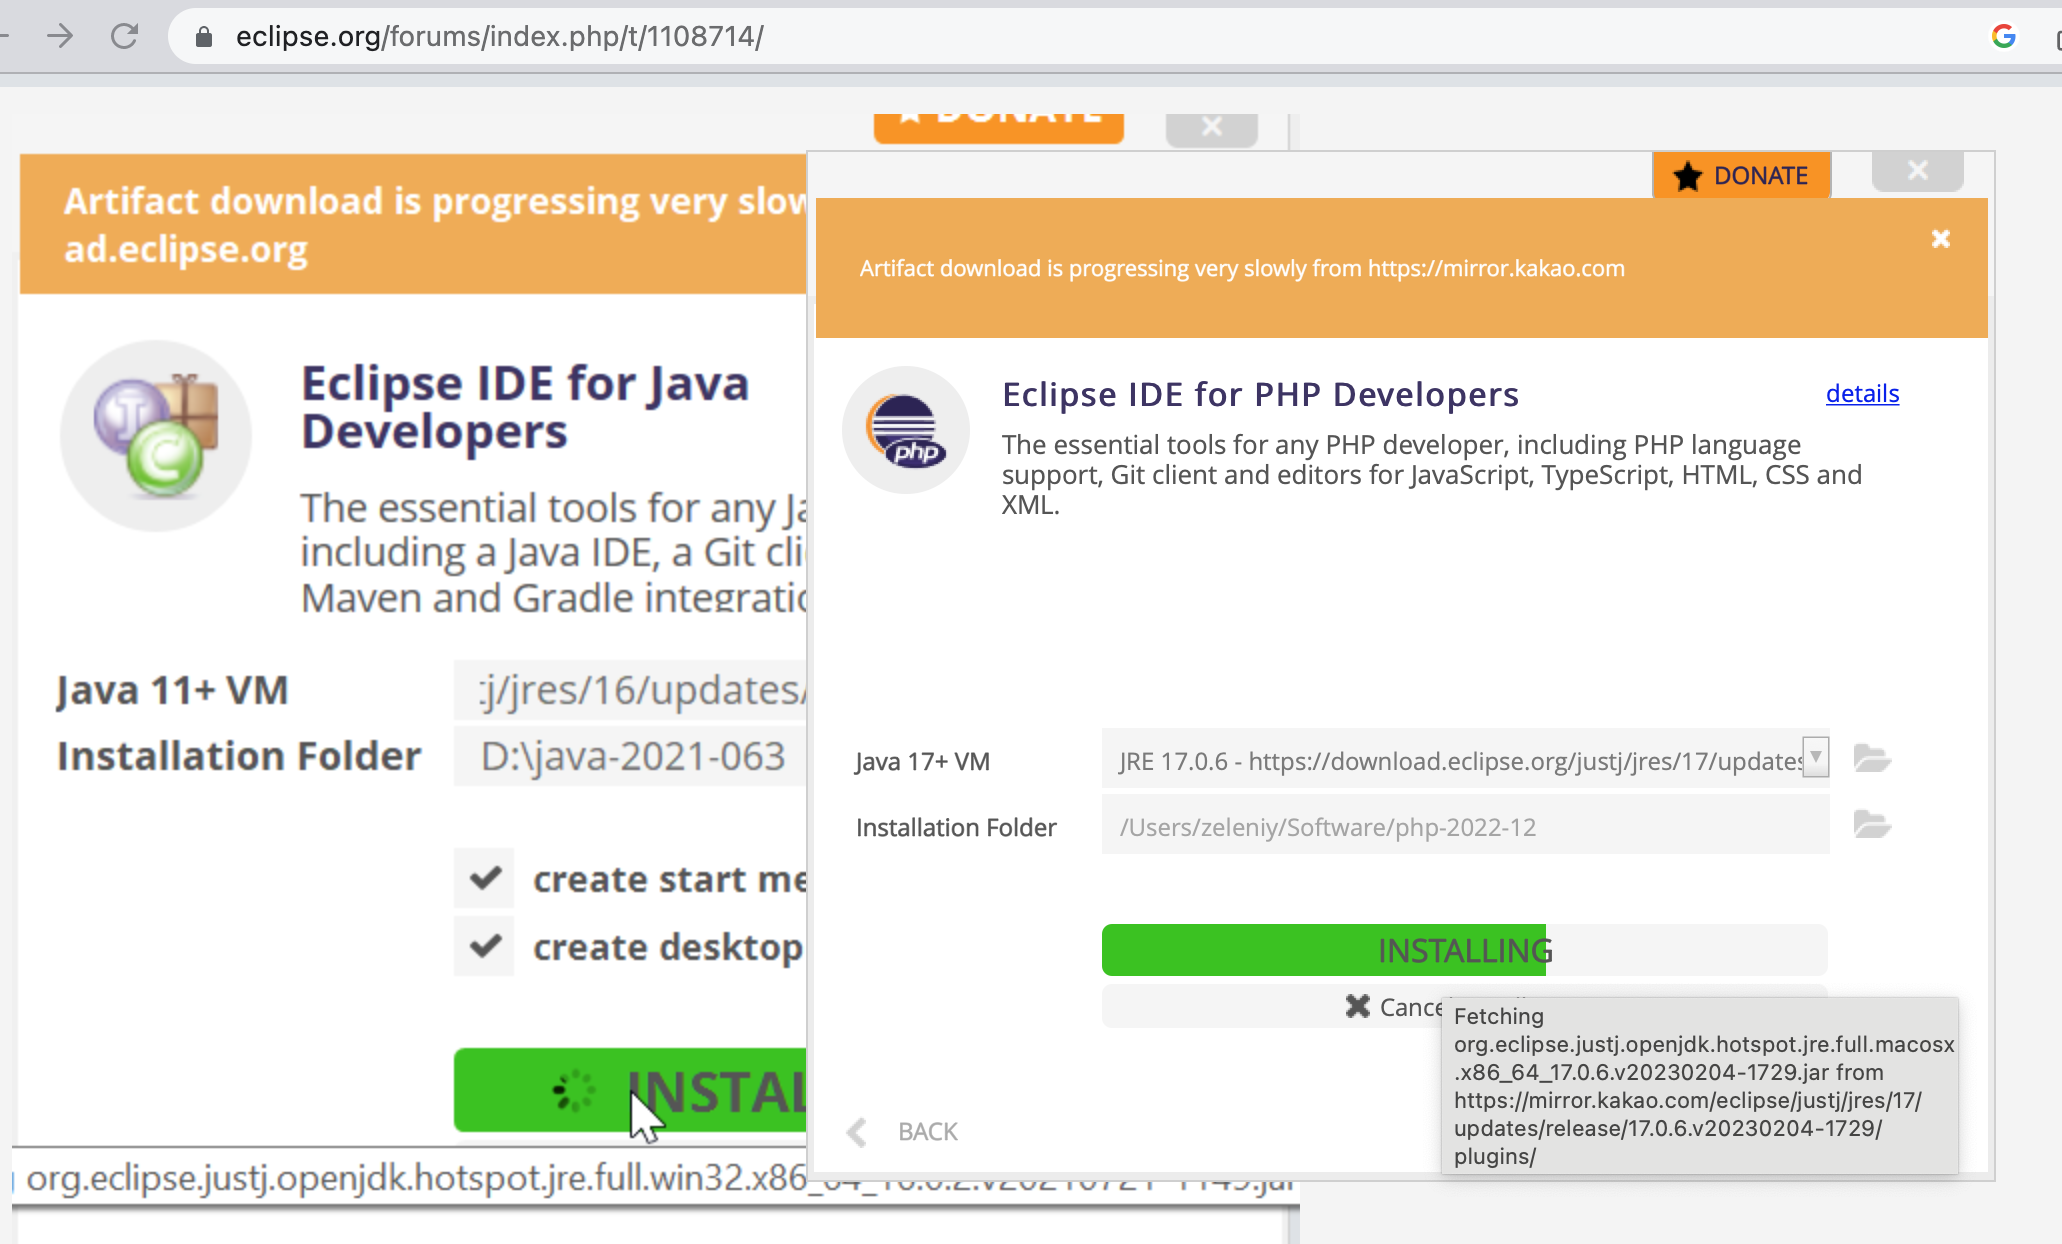Browse for Java VM with the folder icon
The width and height of the screenshot is (2062, 1244).
[x=1871, y=759]
